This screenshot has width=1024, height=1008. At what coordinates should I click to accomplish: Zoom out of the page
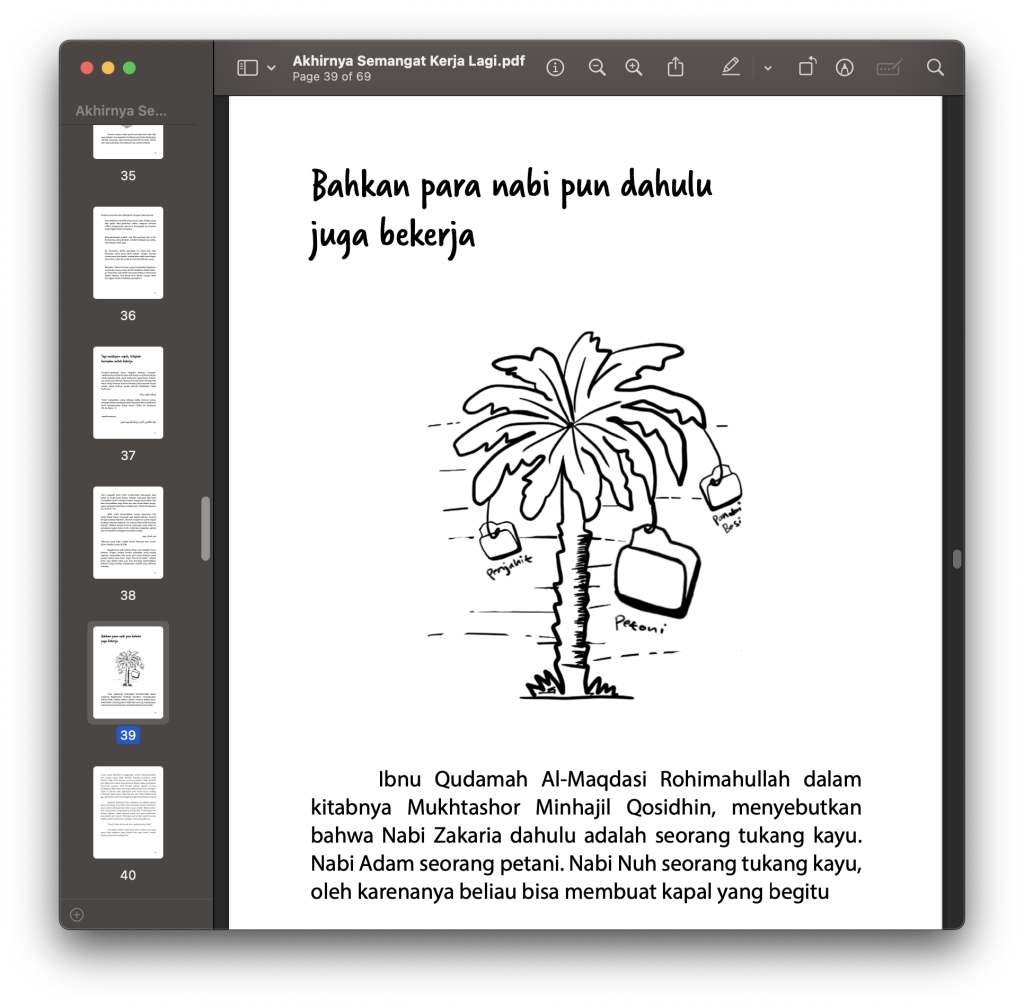click(597, 67)
